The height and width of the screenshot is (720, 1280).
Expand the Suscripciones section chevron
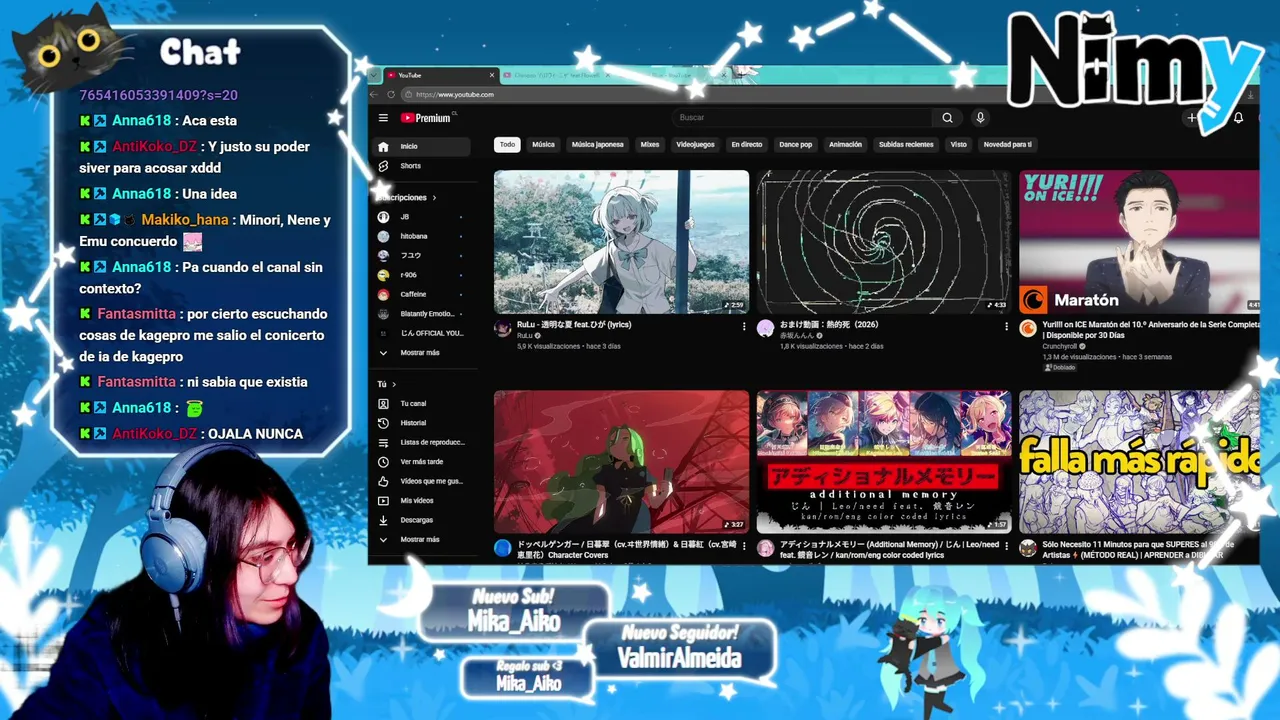[x=434, y=198]
